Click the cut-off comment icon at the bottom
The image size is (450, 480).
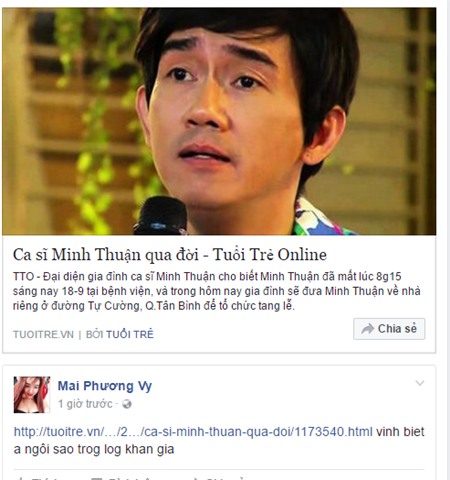[x=97, y=479]
